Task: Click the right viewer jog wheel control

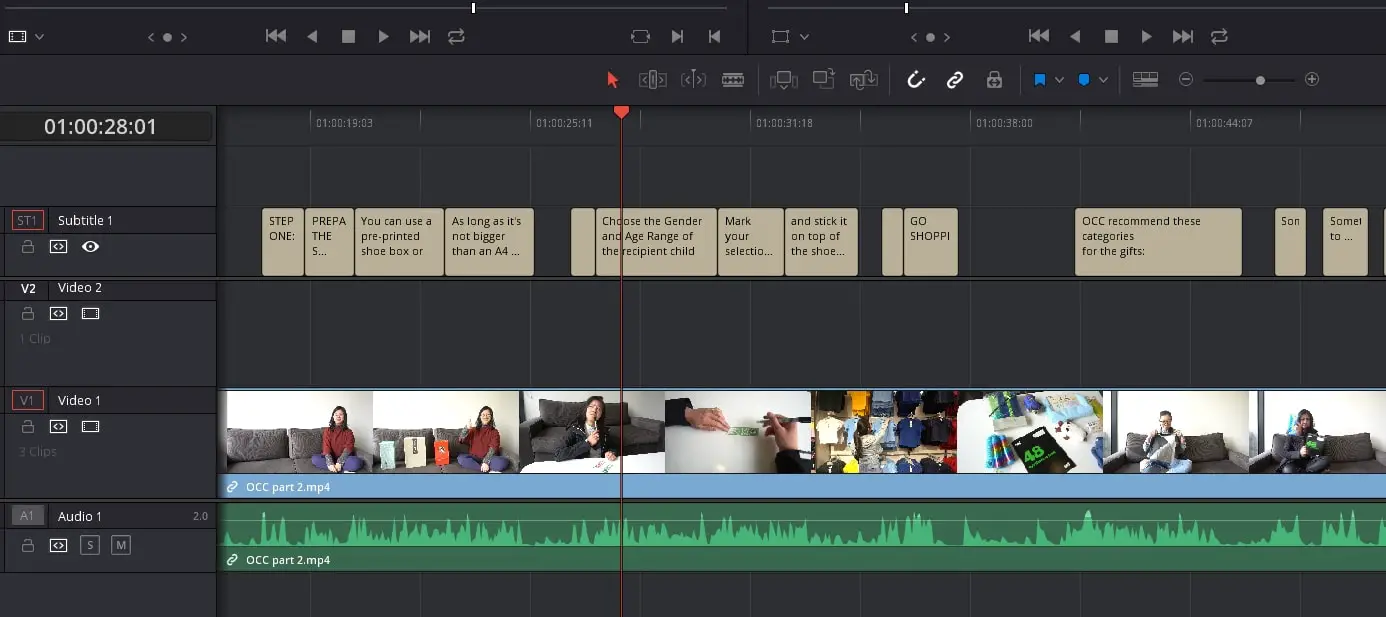Action: tap(930, 37)
